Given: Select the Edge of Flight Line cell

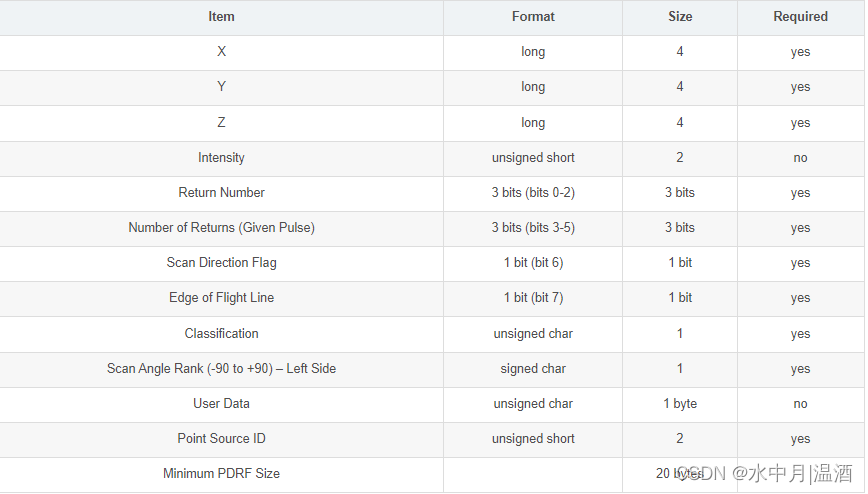Looking at the screenshot, I should pyautogui.click(x=221, y=297).
